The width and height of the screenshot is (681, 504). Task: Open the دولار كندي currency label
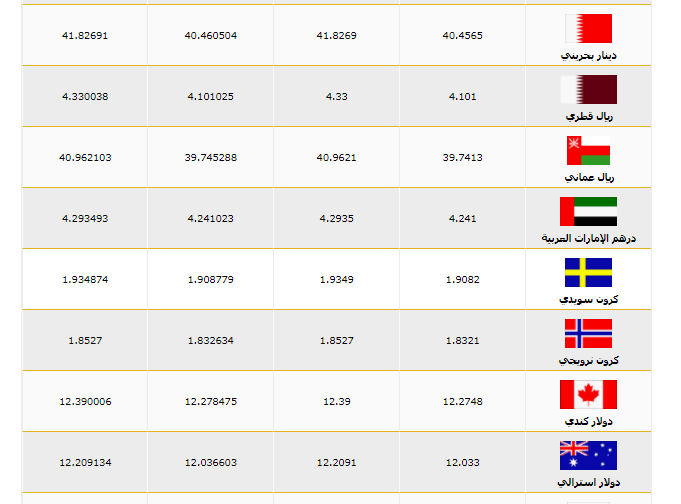coord(590,421)
